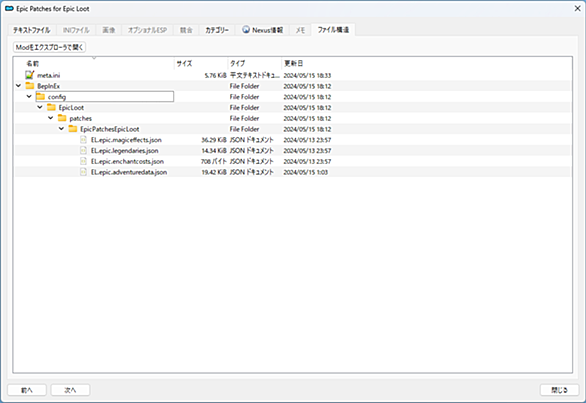
Task: Close the Epic Patches for Epic Loot dialog
Action: (x=577, y=8)
